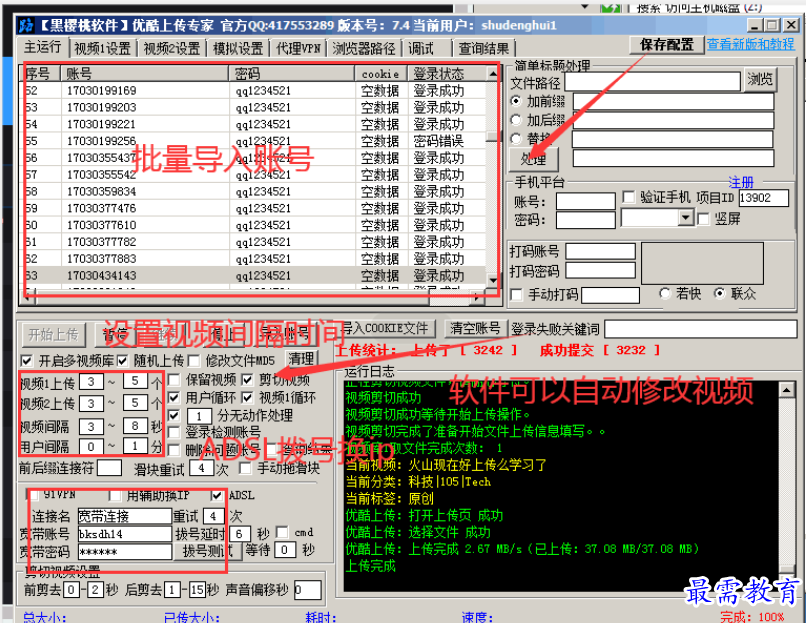The height and width of the screenshot is (623, 808).
Task: Click the 打码账号 input field
Action: click(600, 251)
